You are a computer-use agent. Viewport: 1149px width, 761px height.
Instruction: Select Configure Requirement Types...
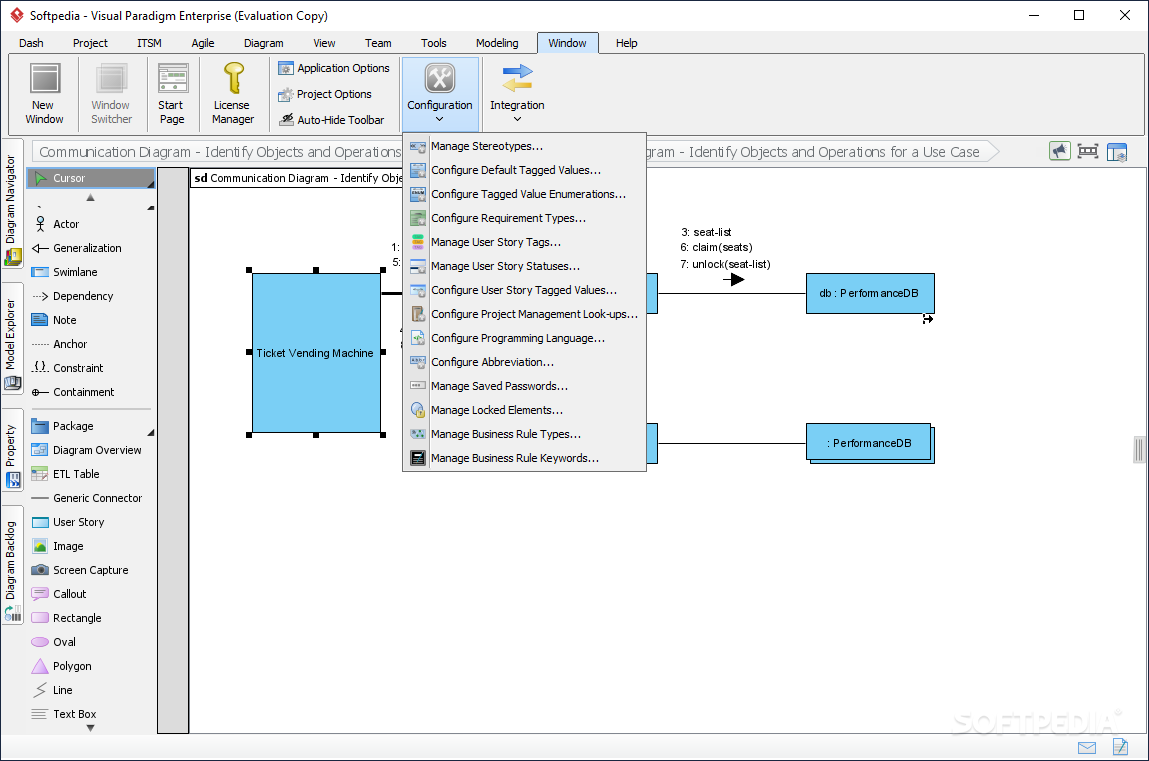pos(525,218)
